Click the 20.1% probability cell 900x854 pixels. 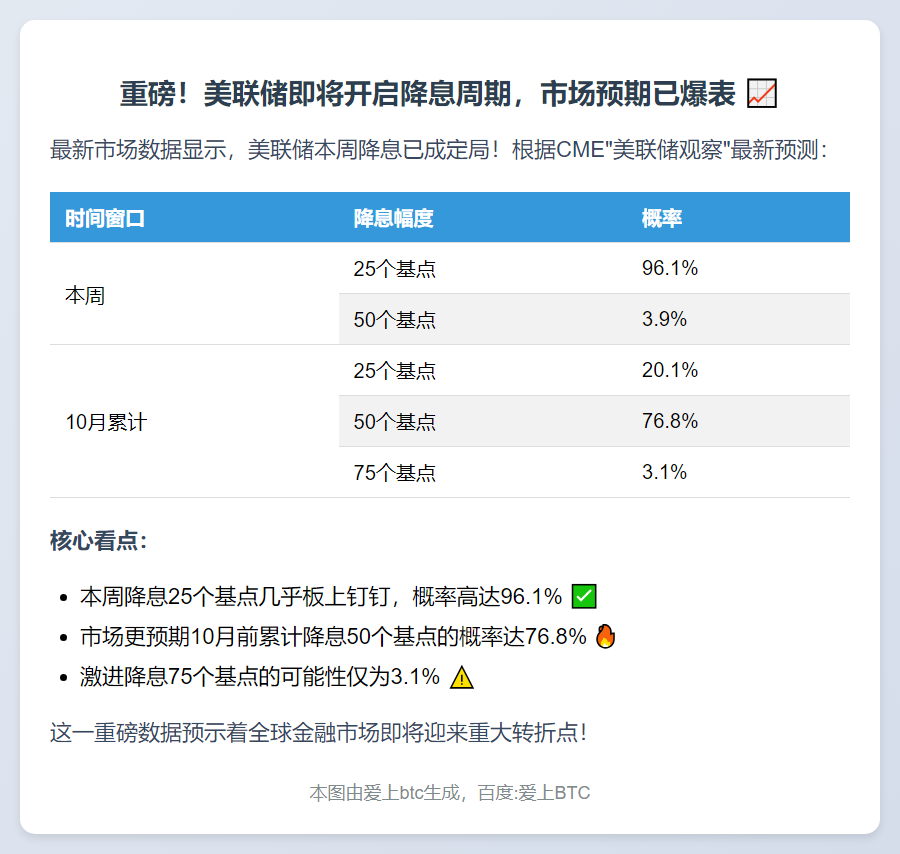point(670,371)
